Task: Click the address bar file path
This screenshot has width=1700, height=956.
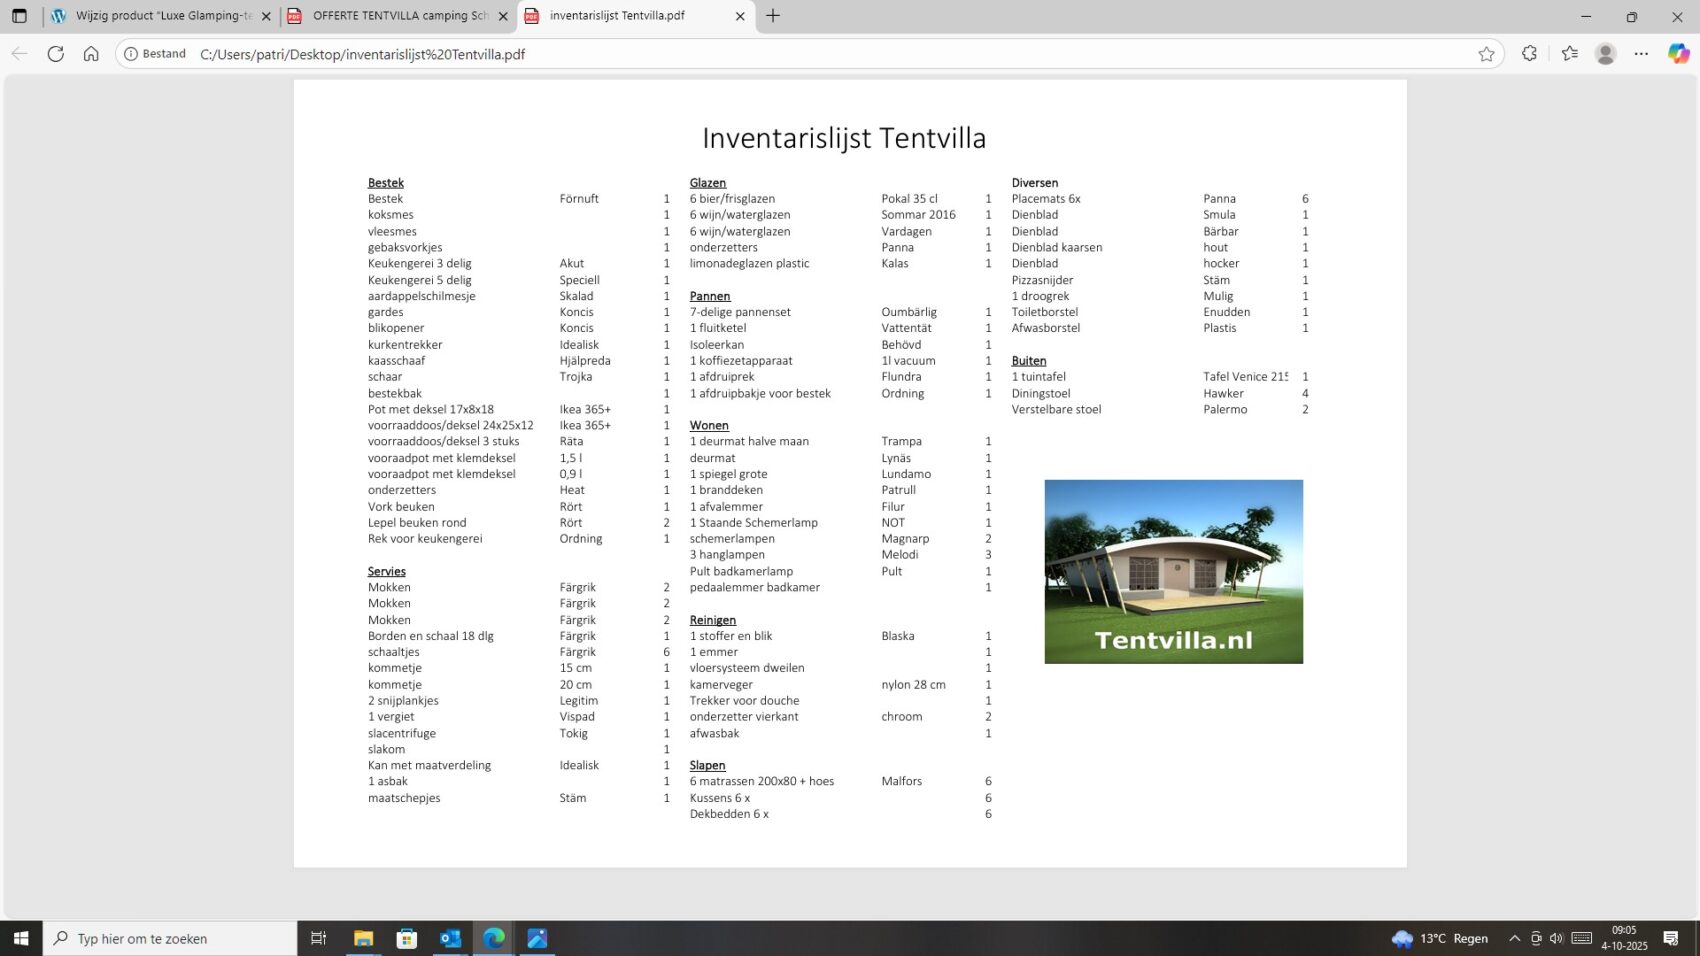Action: [362, 54]
